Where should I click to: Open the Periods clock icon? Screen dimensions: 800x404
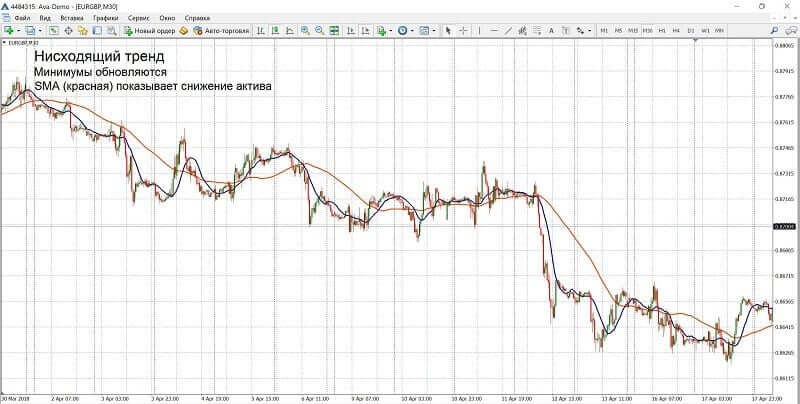click(x=403, y=31)
